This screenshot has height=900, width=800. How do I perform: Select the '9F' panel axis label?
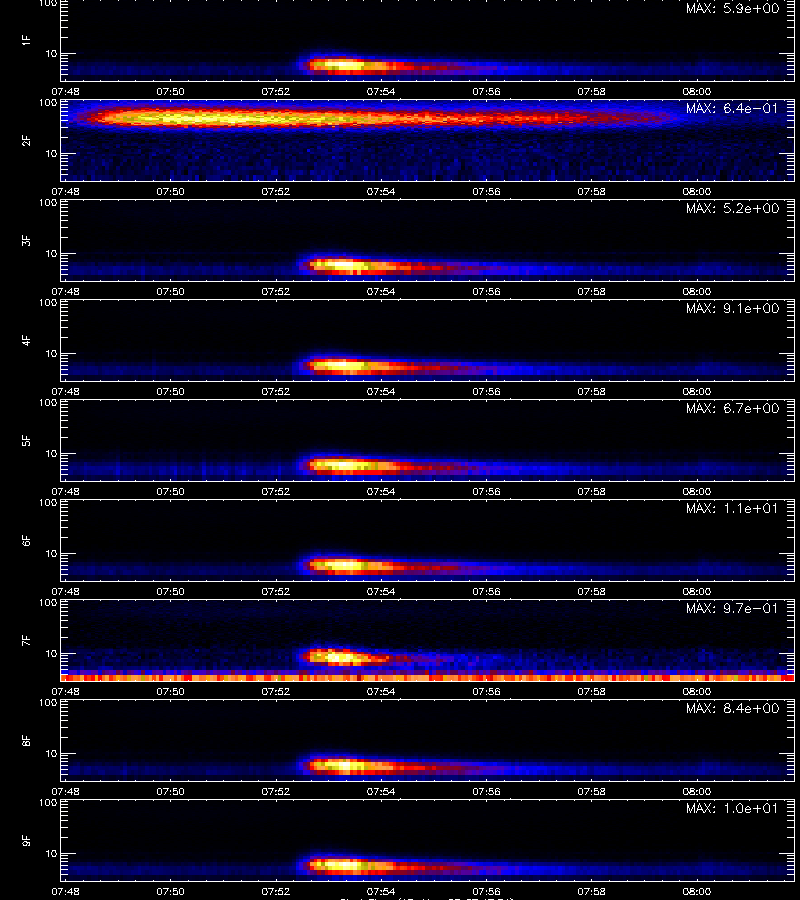[26, 841]
